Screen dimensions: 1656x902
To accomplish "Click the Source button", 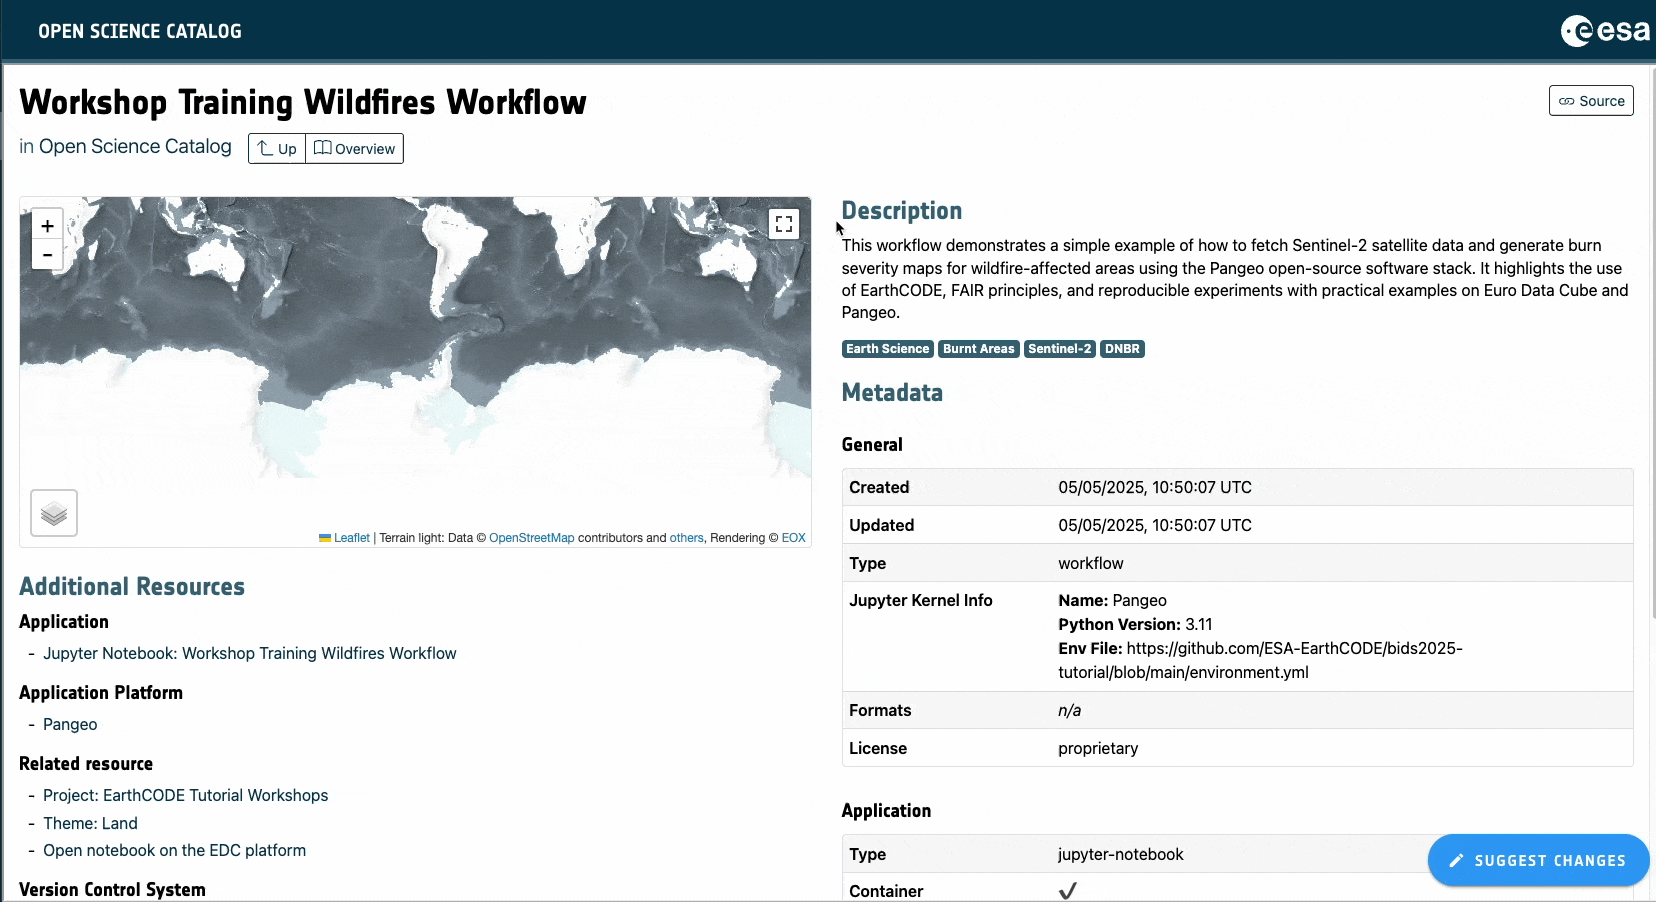I will click(x=1591, y=101).
